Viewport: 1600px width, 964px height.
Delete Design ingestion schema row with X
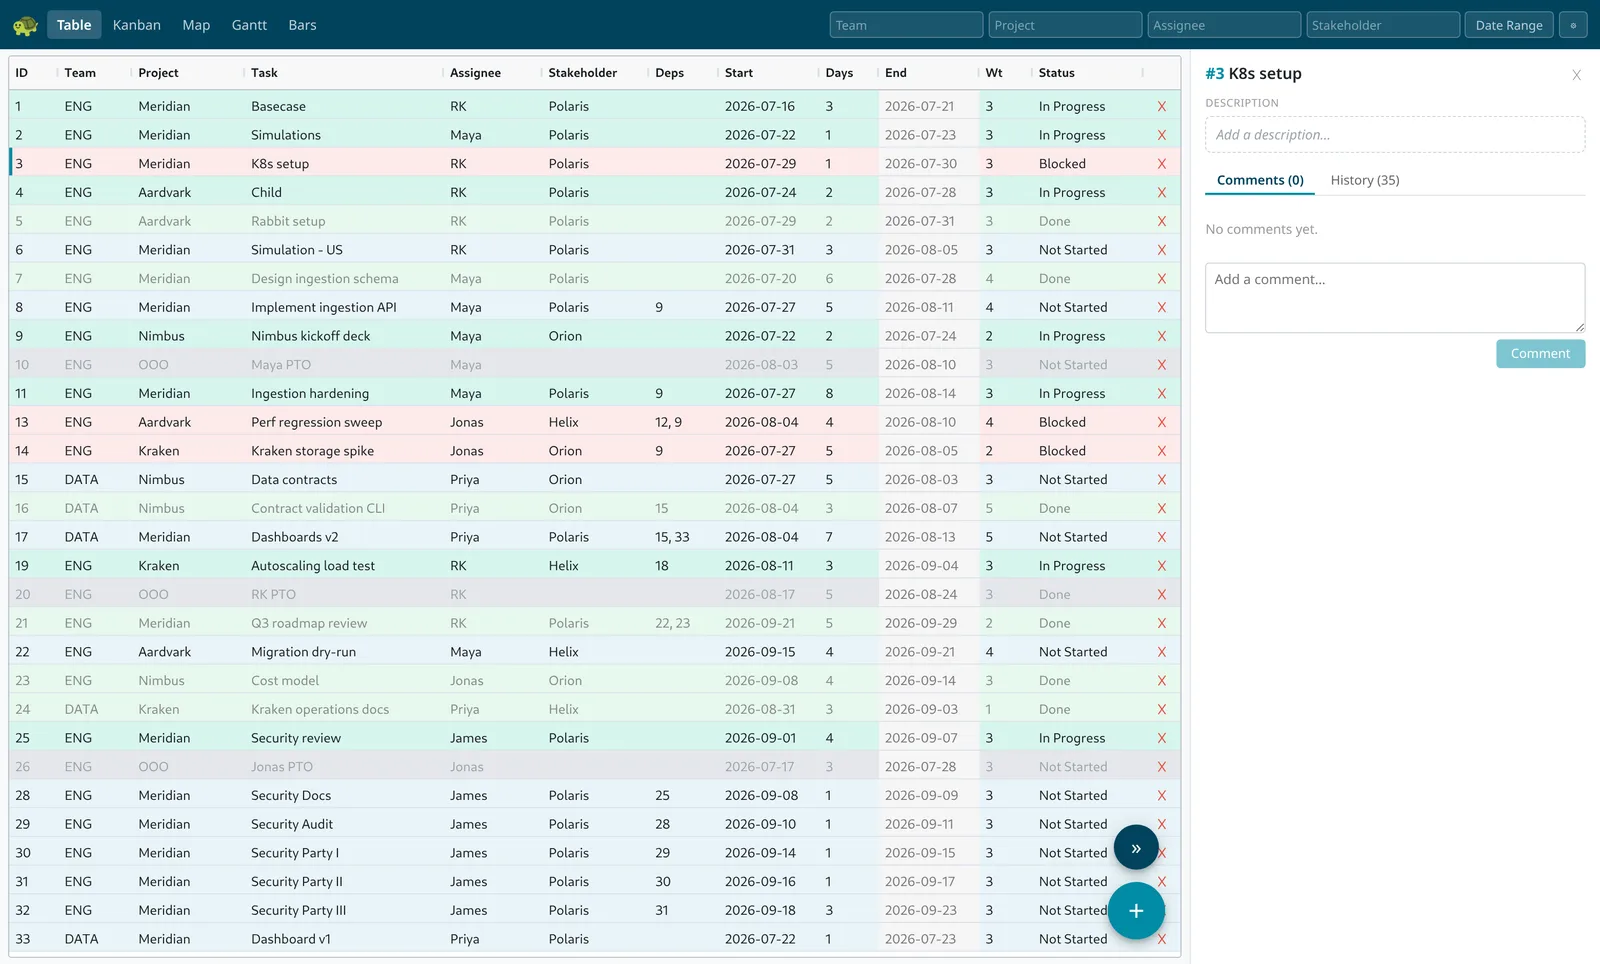tap(1161, 279)
